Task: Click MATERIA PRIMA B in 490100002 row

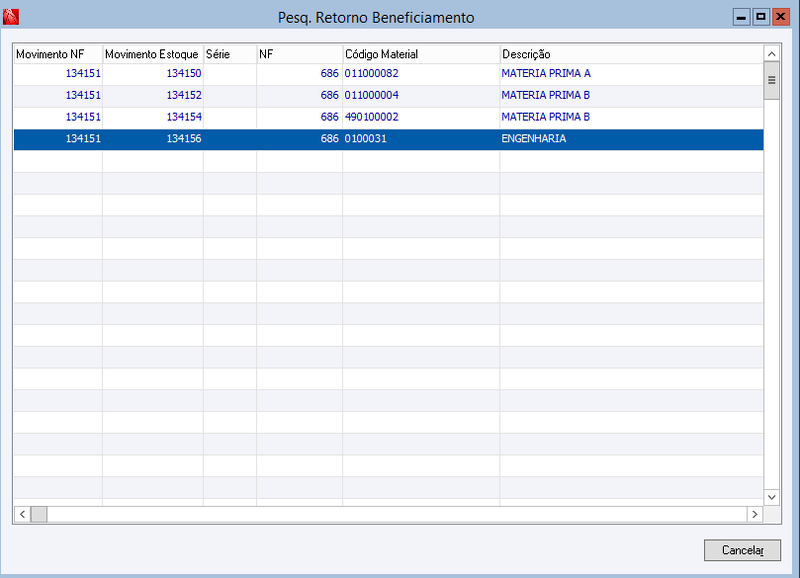Action: click(545, 117)
